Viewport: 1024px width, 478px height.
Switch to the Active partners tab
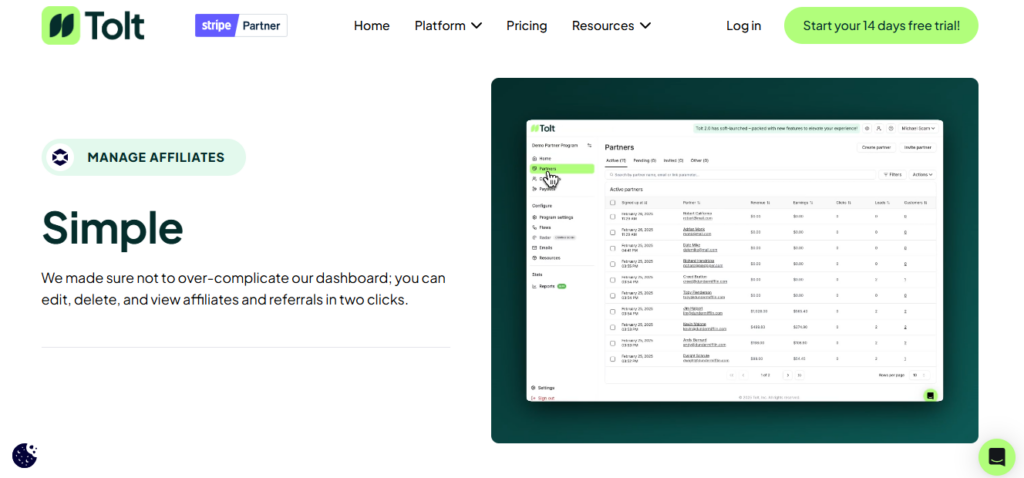(616, 161)
